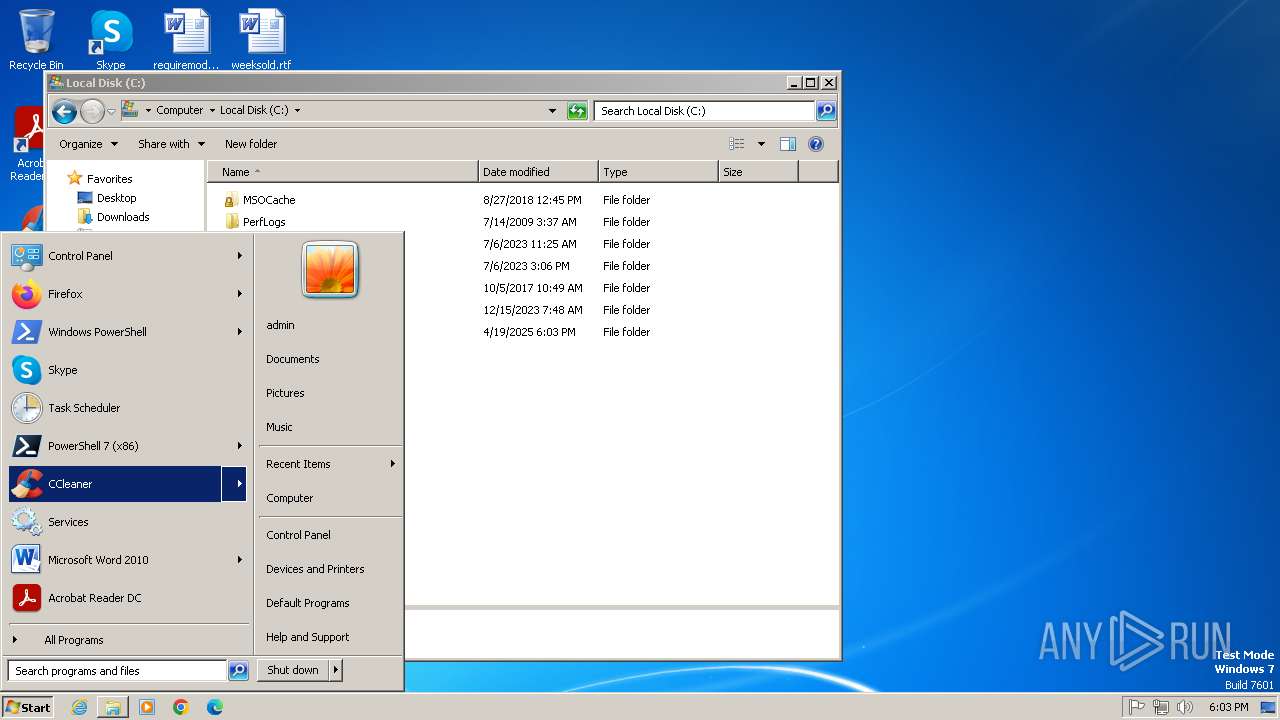Screen dimensions: 1280x720
Task: Open Services from the Start menu
Action: (x=128, y=522)
